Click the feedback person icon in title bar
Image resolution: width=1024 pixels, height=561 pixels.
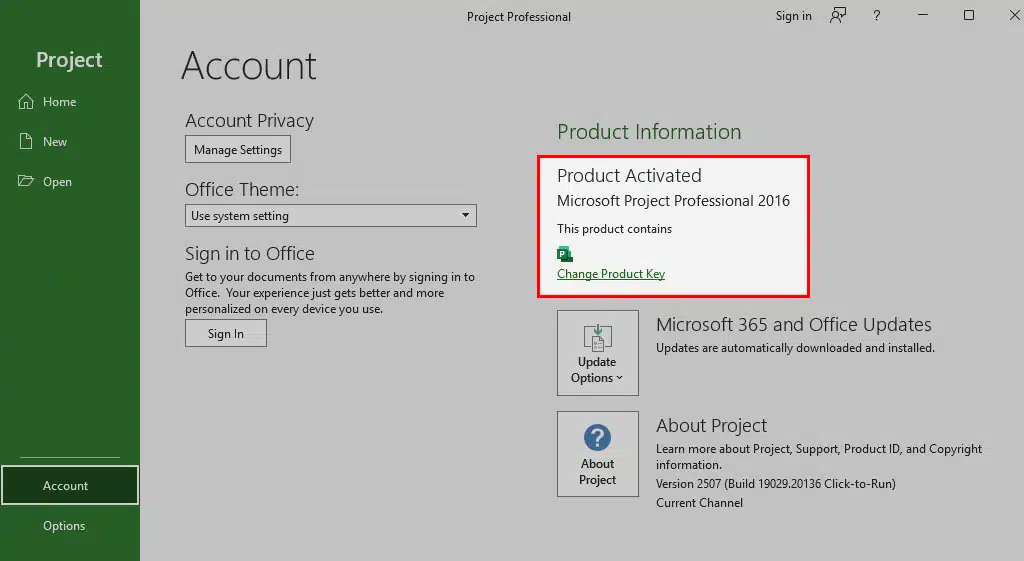[838, 16]
